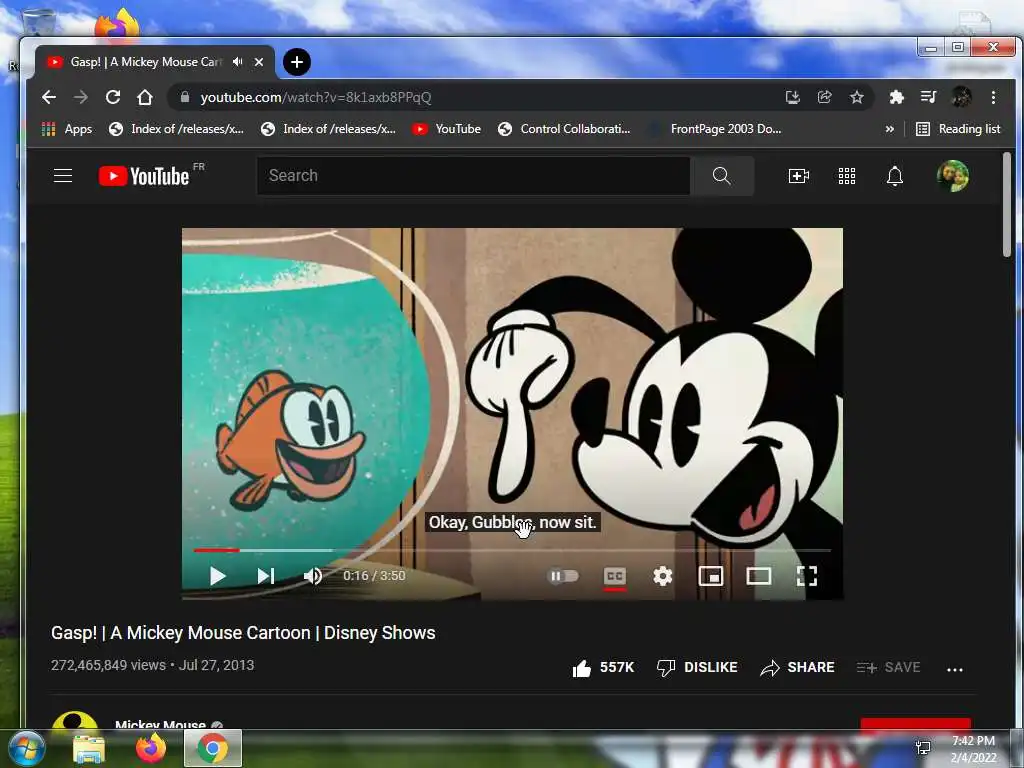Play the Mickey Mouse video
This screenshot has height=768, width=1024.
pyautogui.click(x=217, y=576)
